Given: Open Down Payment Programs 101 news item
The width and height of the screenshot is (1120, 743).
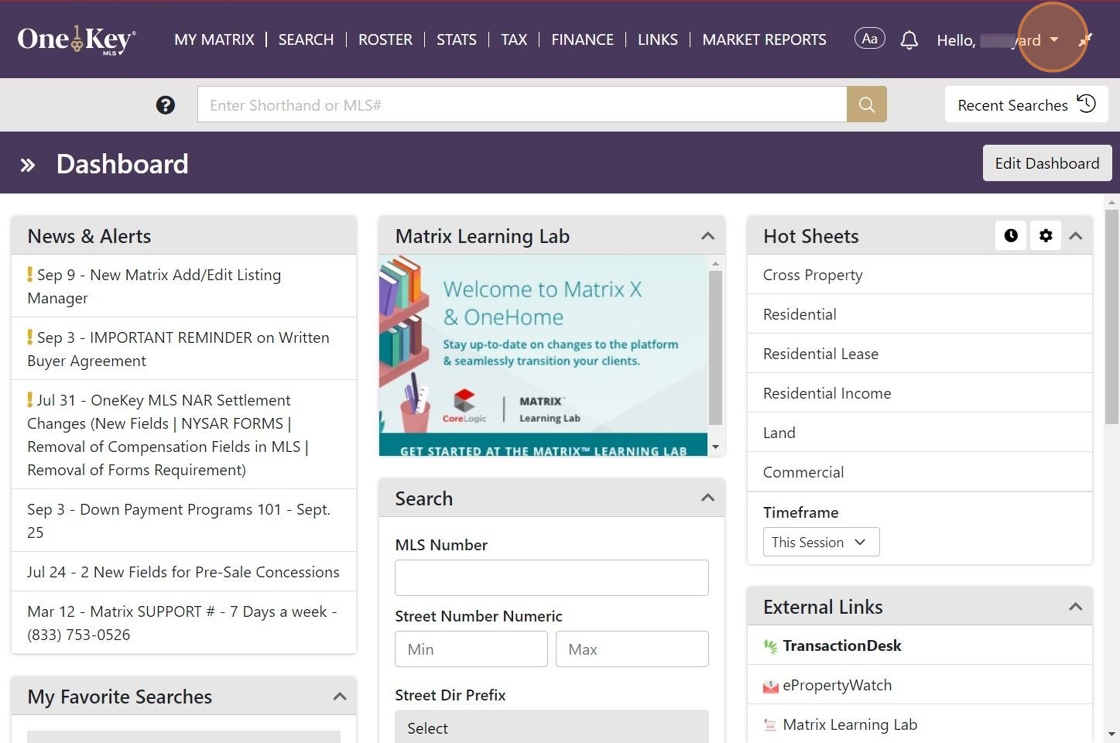Looking at the screenshot, I should pos(184,520).
